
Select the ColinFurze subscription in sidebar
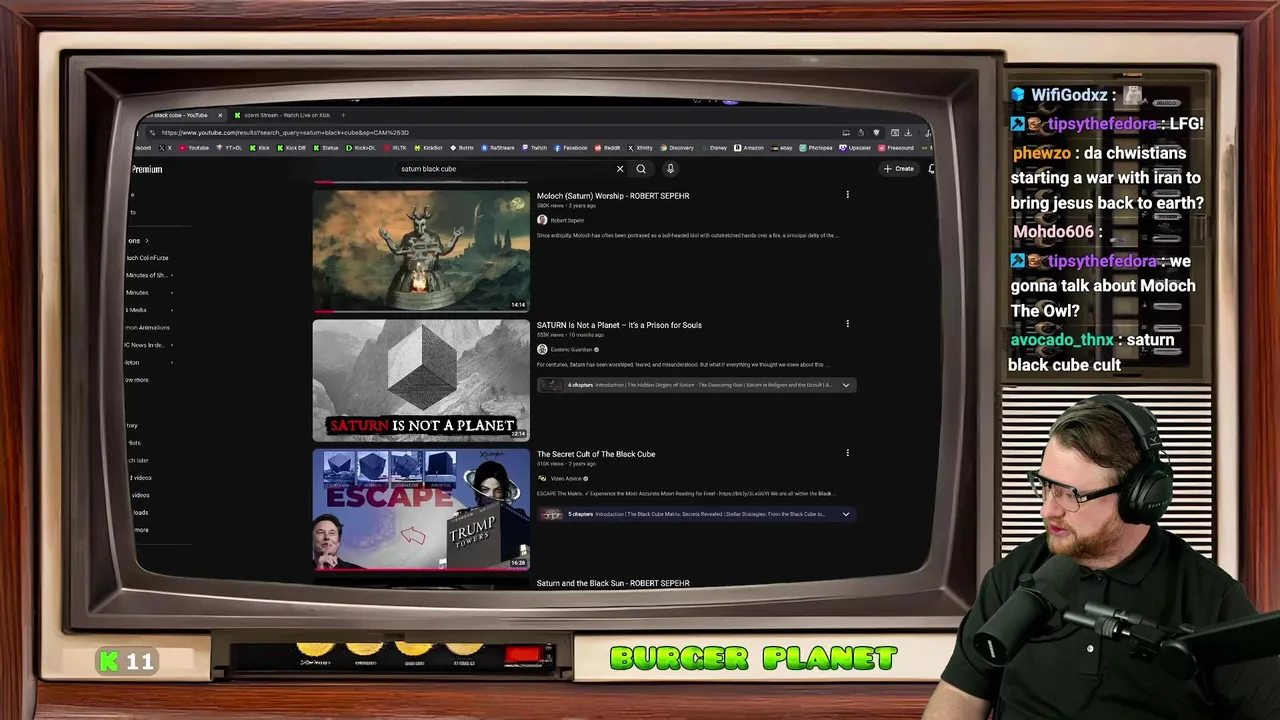pyautogui.click(x=147, y=258)
